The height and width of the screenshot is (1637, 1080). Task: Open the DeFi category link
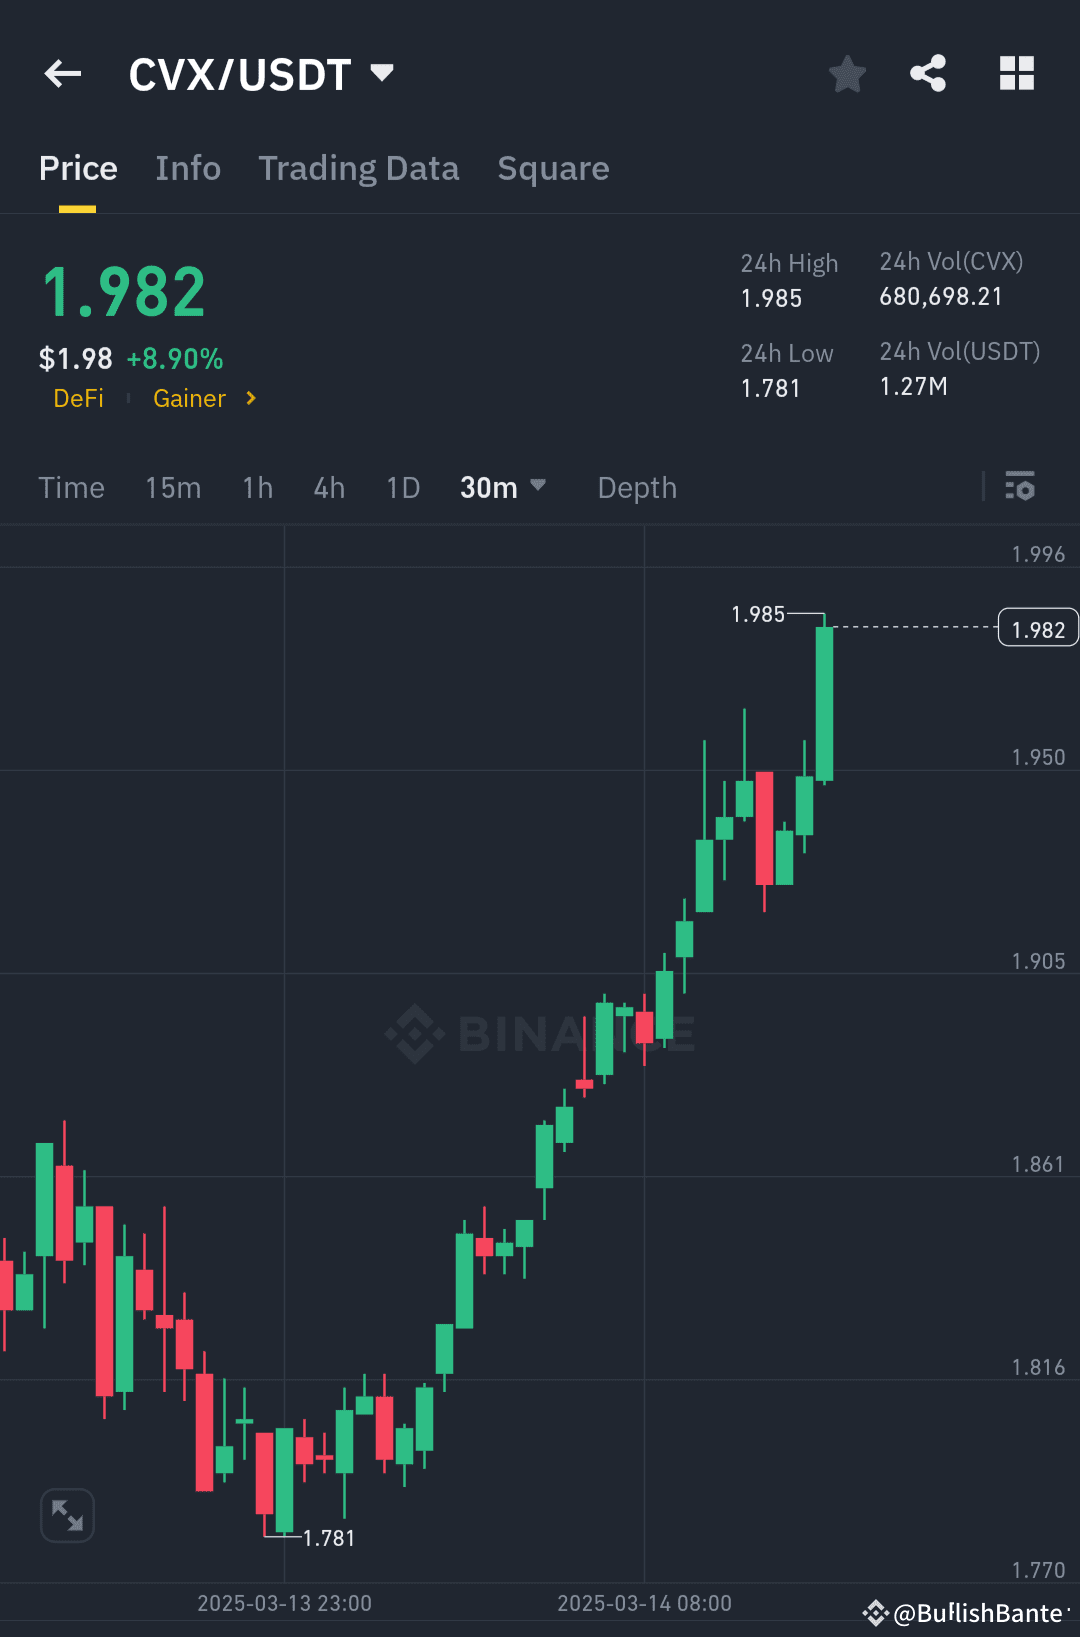(79, 398)
